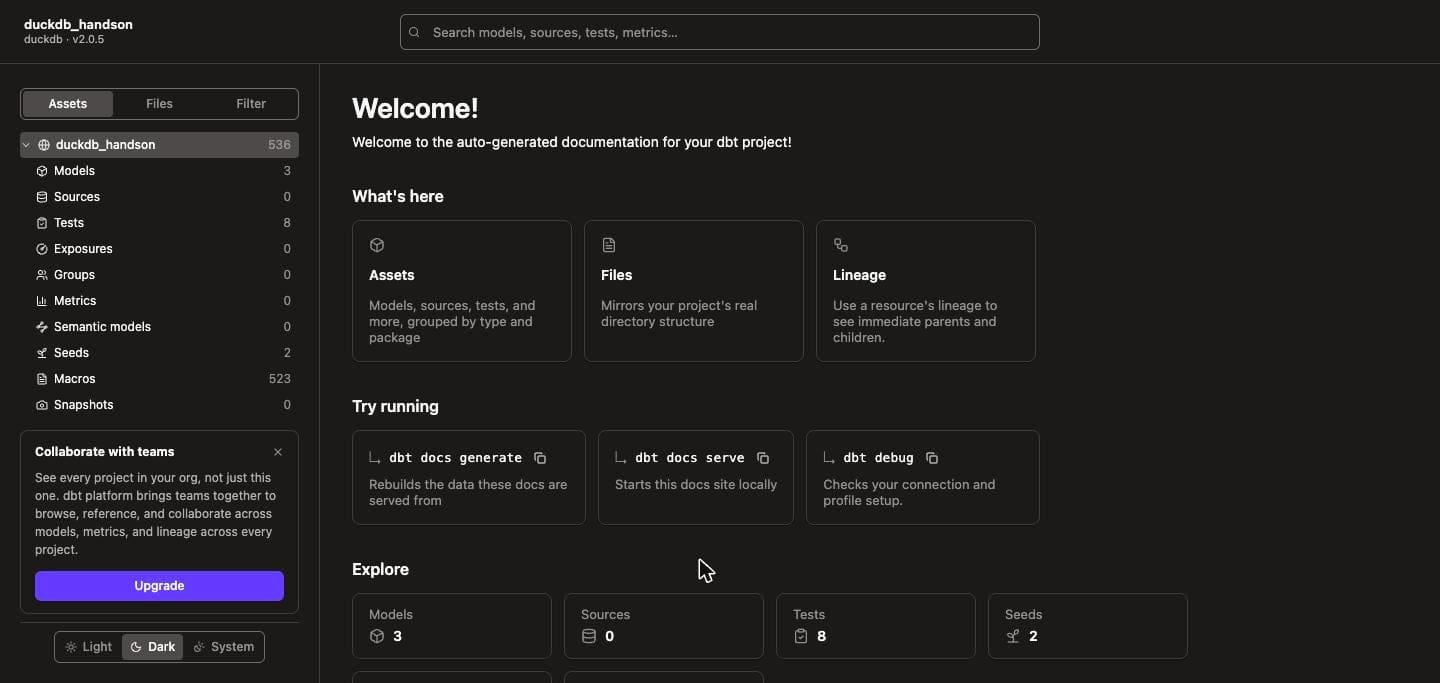Image resolution: width=1440 pixels, height=683 pixels.
Task: Click the Upgrade button
Action: click(159, 586)
